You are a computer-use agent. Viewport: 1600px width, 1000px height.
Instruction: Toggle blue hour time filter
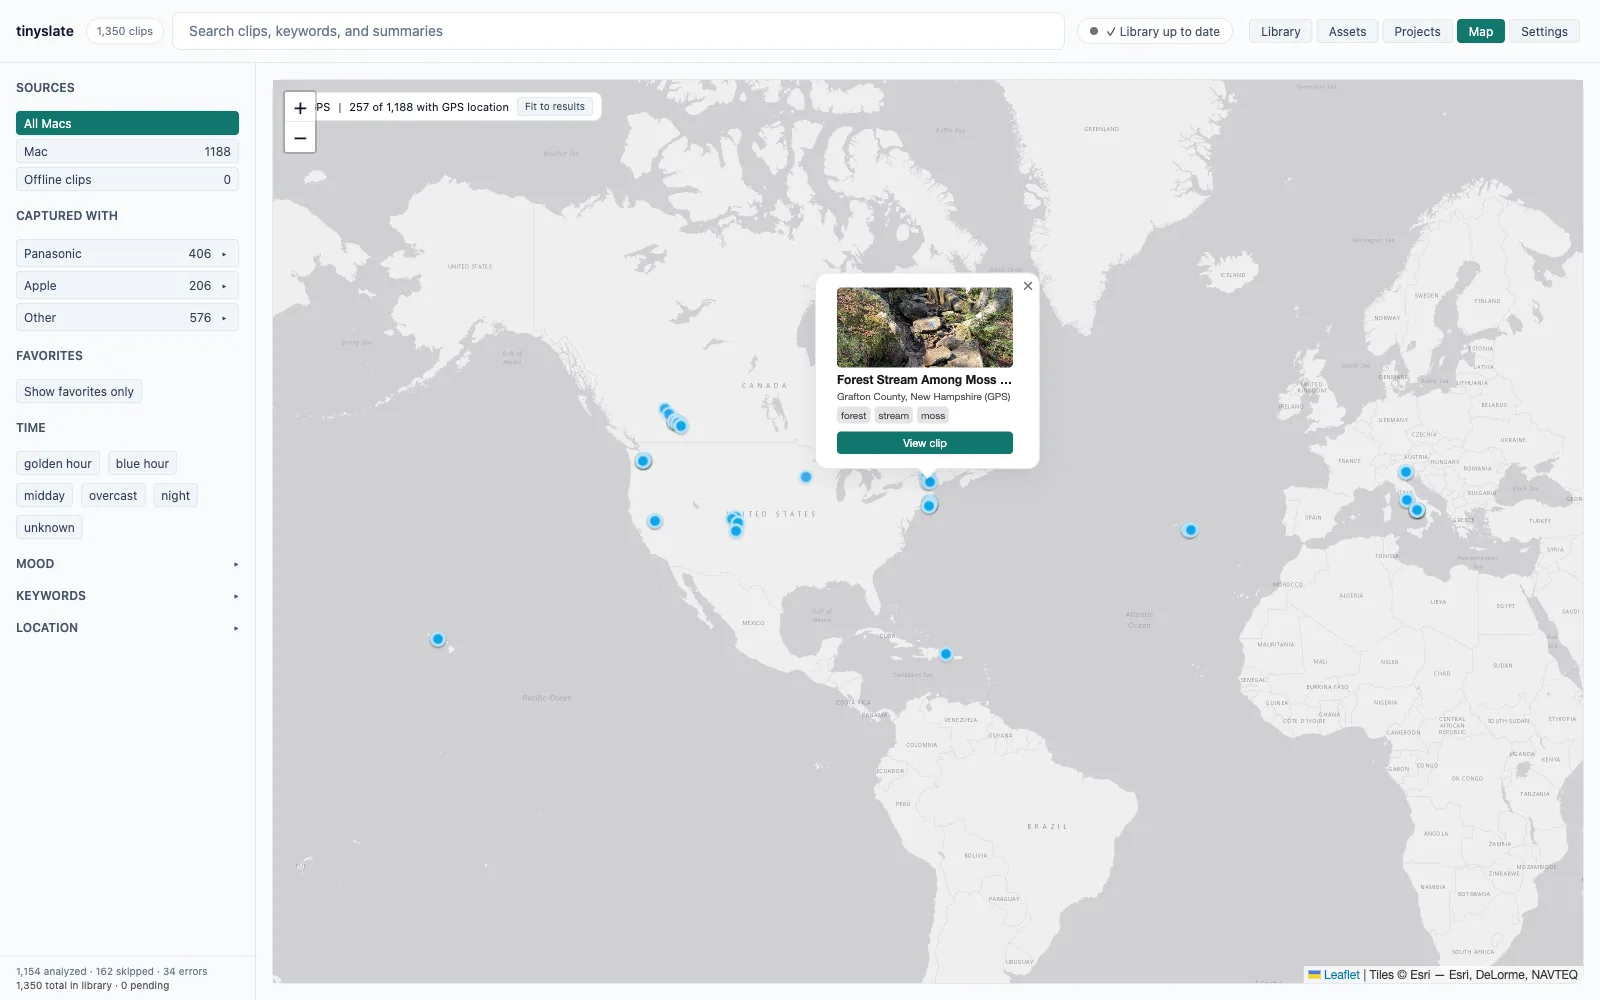coord(142,464)
